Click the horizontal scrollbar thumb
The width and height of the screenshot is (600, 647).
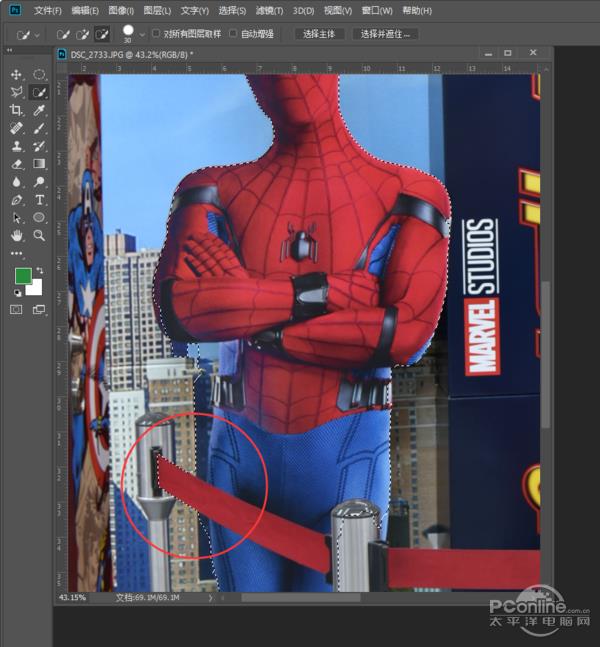(x=300, y=597)
